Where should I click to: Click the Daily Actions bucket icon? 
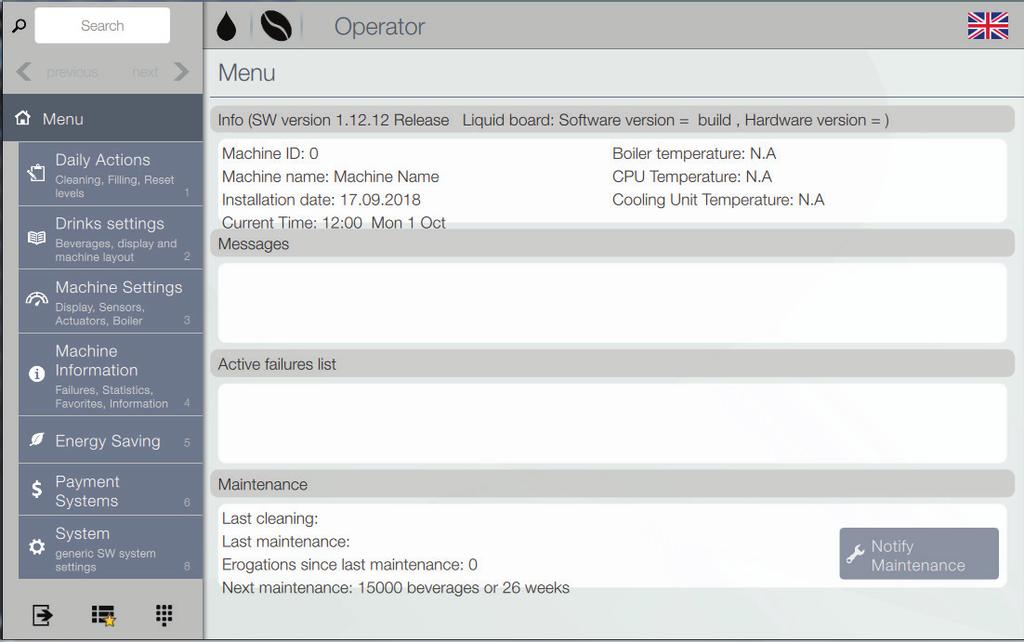click(x=37, y=173)
